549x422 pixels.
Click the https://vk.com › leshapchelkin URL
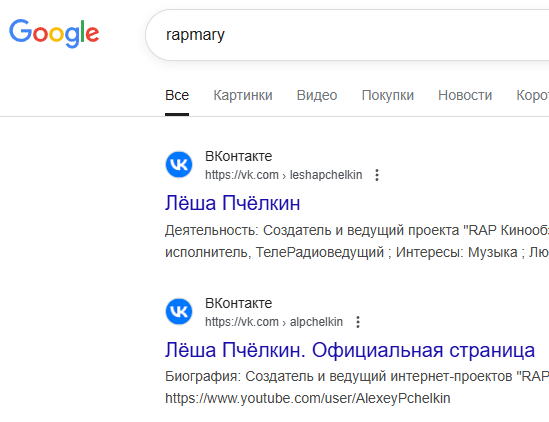pos(284,175)
